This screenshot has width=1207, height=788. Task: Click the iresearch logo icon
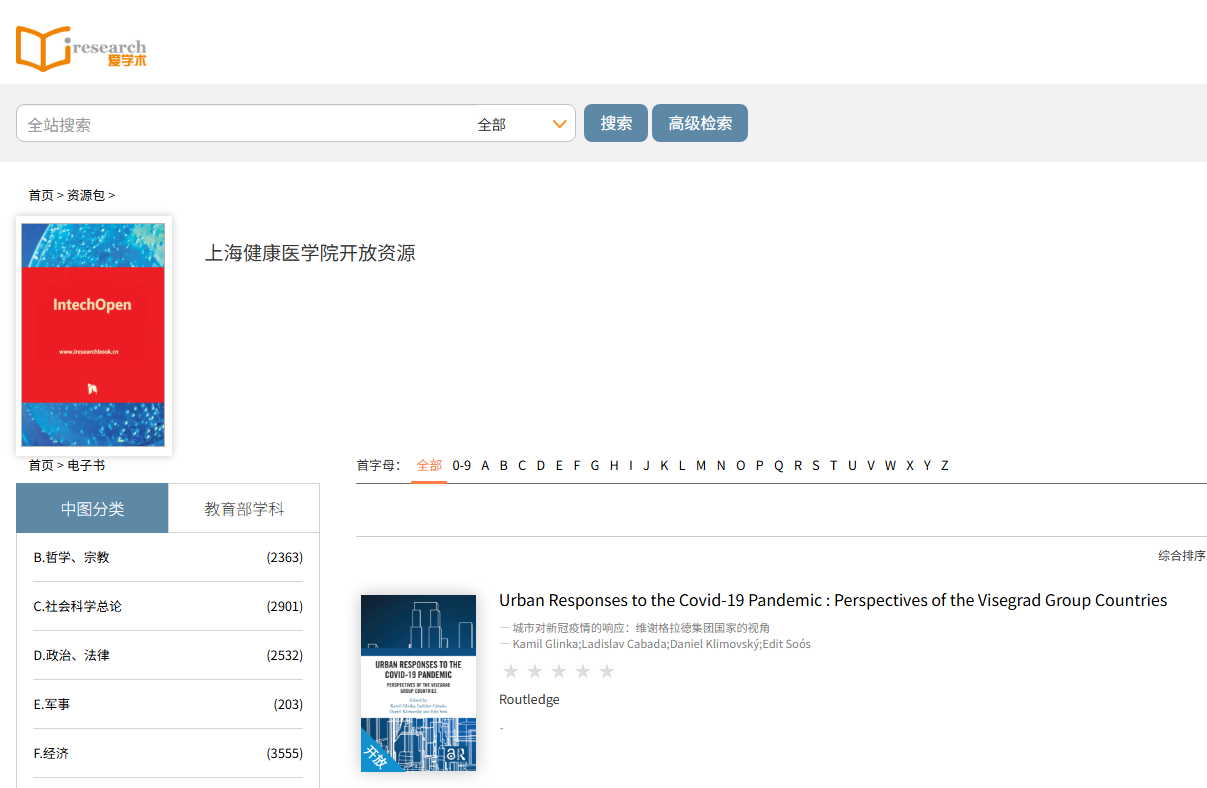click(80, 48)
